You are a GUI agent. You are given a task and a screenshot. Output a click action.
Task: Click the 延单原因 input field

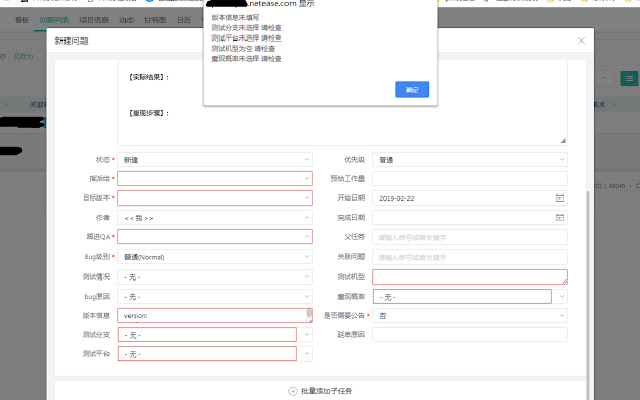pos(469,335)
